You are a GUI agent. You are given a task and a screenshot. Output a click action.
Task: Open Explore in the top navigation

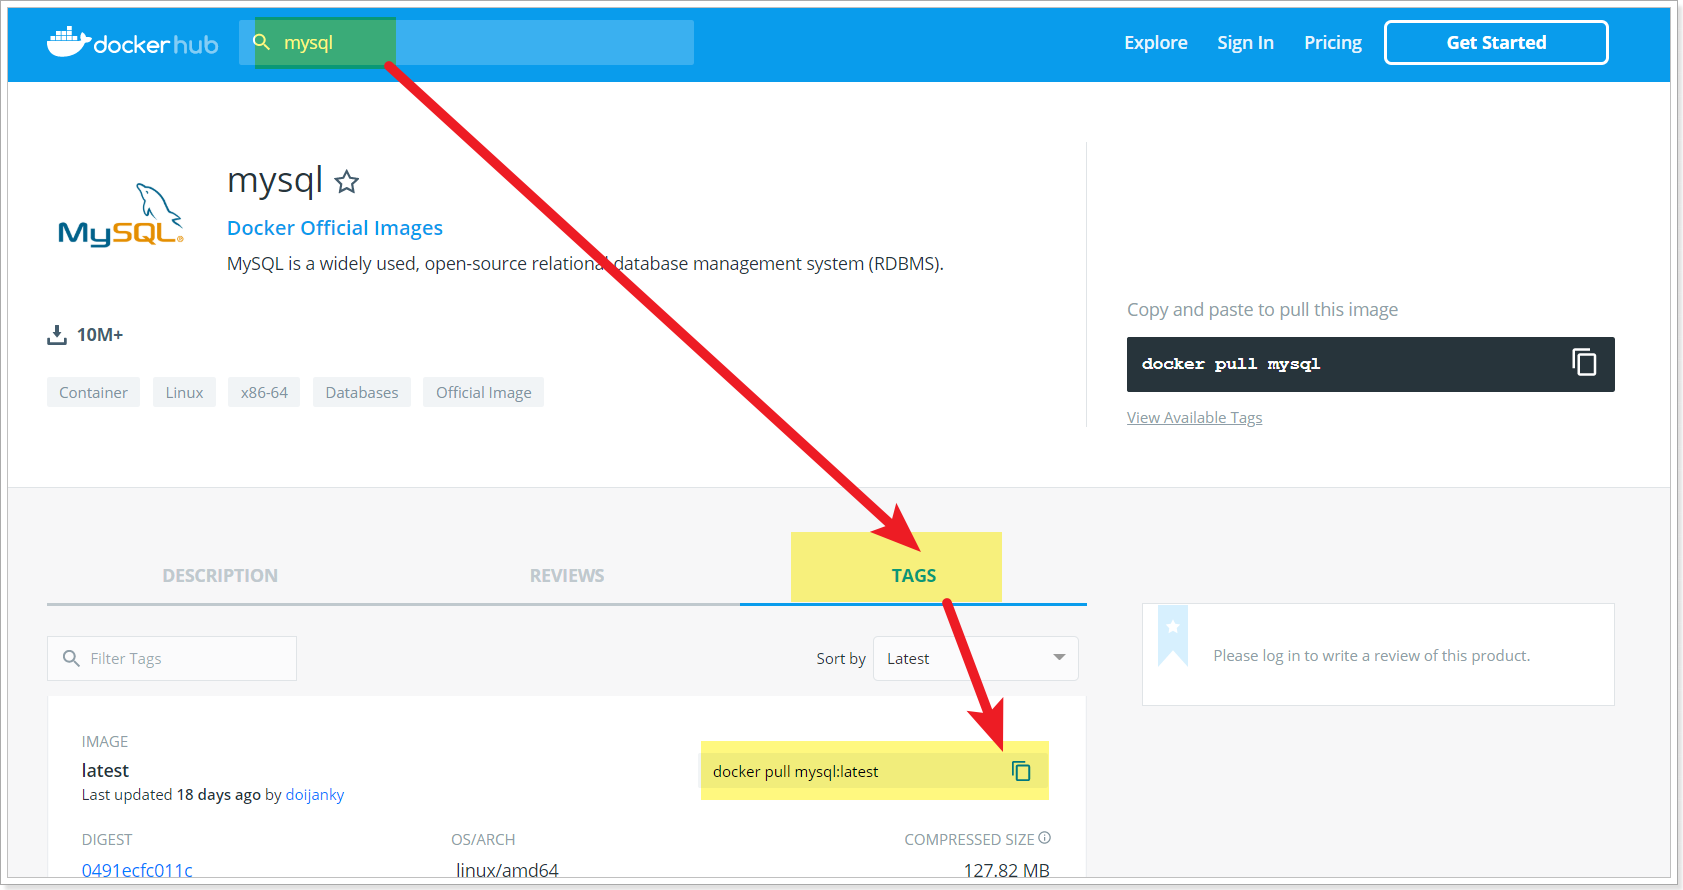(x=1156, y=43)
